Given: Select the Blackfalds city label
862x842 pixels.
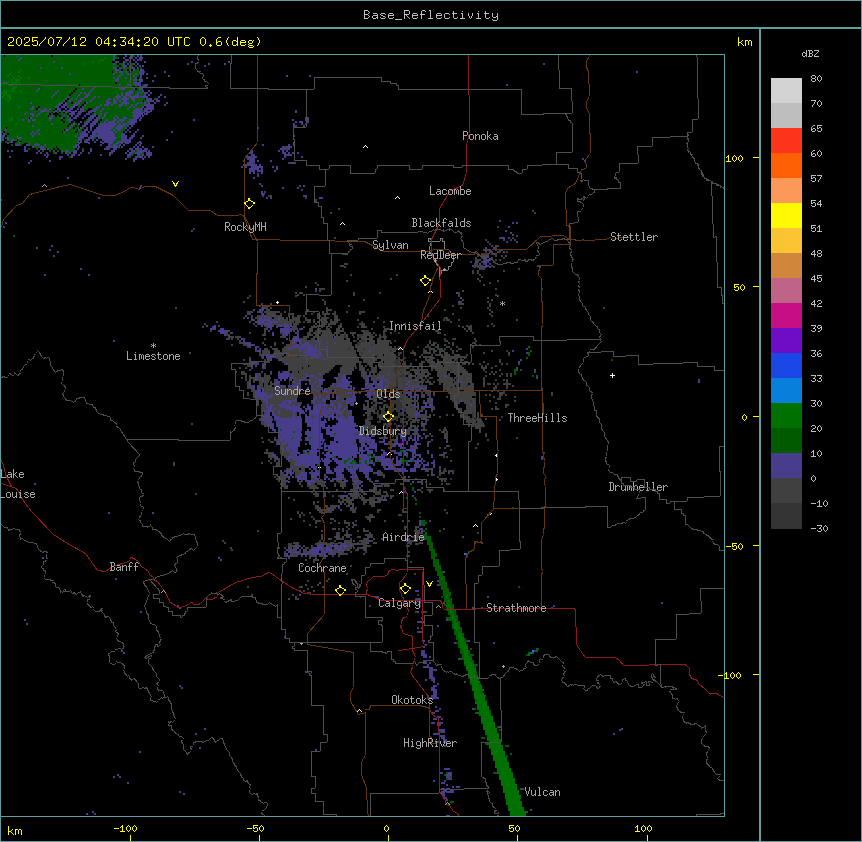Looking at the screenshot, I should pos(441,223).
